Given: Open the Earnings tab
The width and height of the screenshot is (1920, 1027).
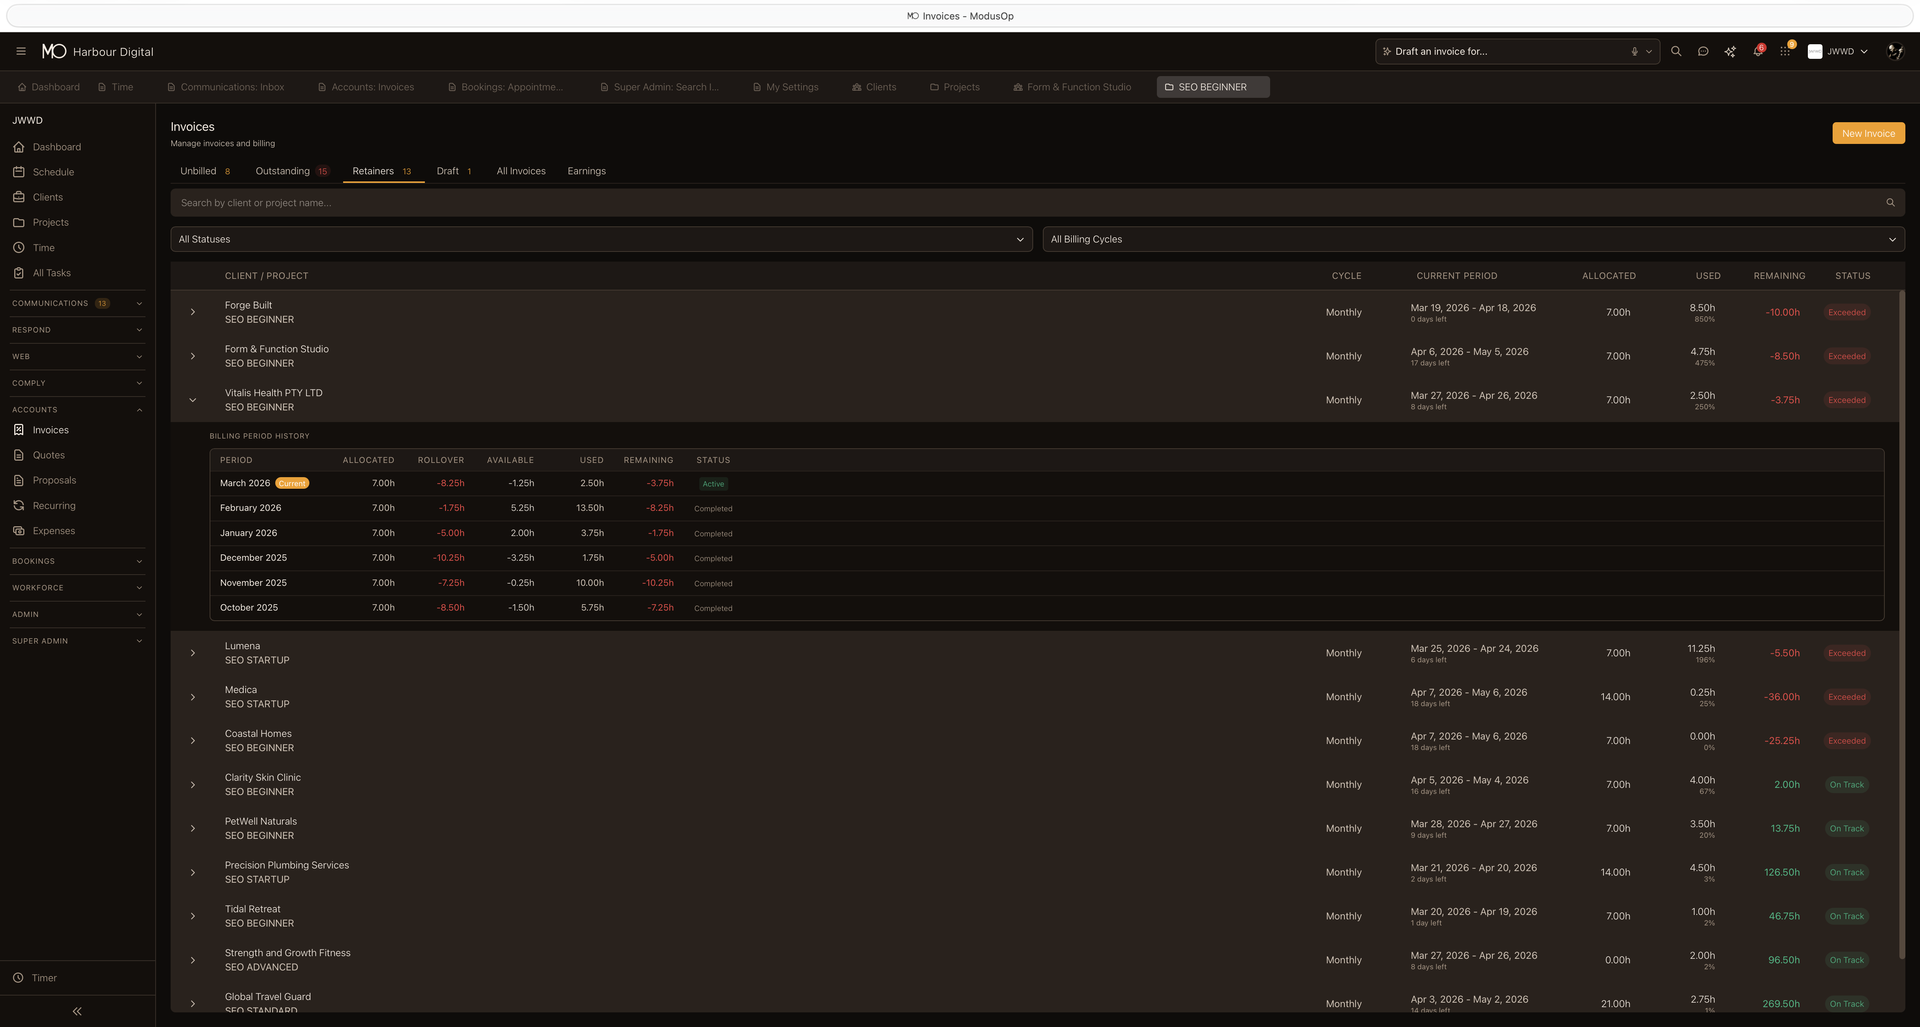Looking at the screenshot, I should tap(586, 171).
